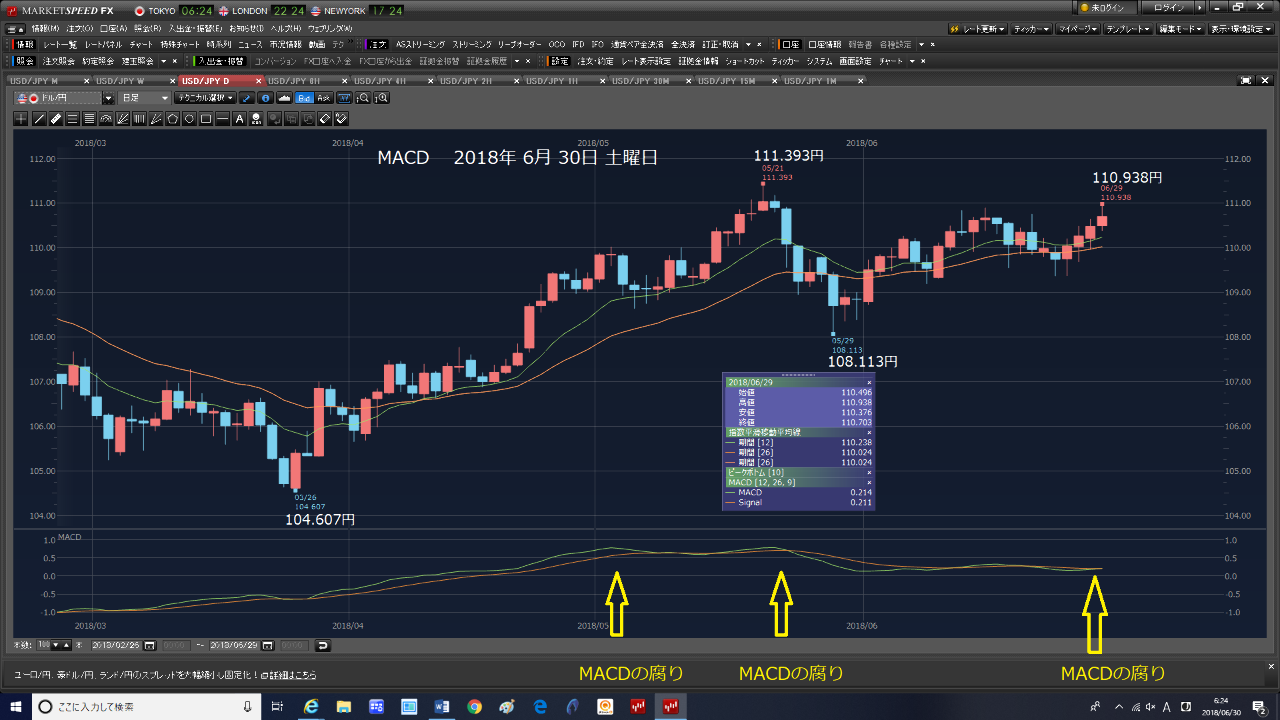Select the rectangle drawing tool
Viewport: 1280px width, 720px height.
click(206, 119)
